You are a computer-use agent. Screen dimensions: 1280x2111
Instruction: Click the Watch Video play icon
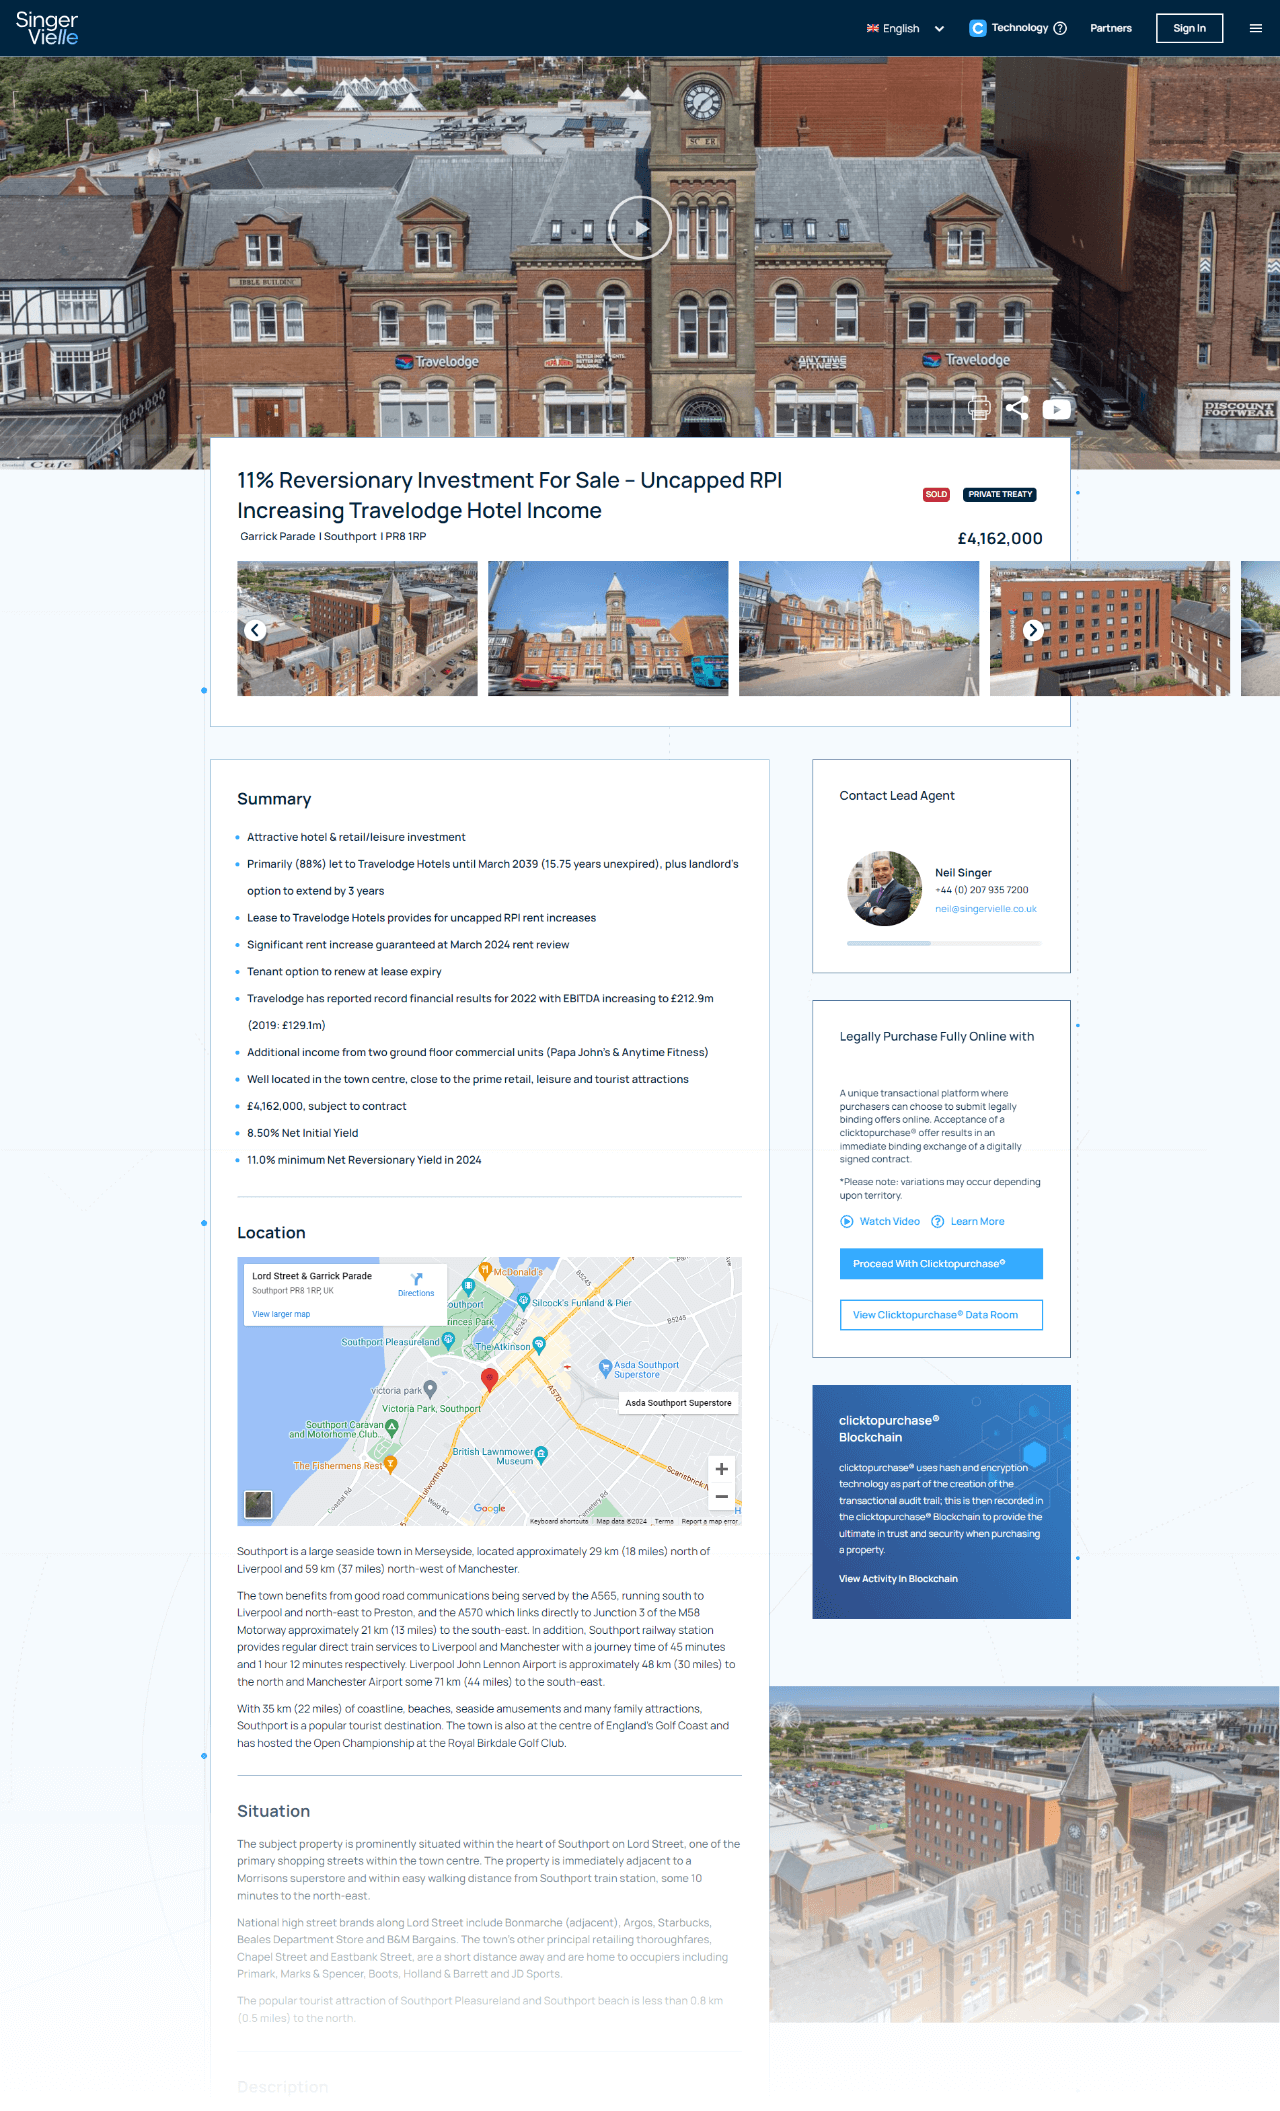[847, 1221]
